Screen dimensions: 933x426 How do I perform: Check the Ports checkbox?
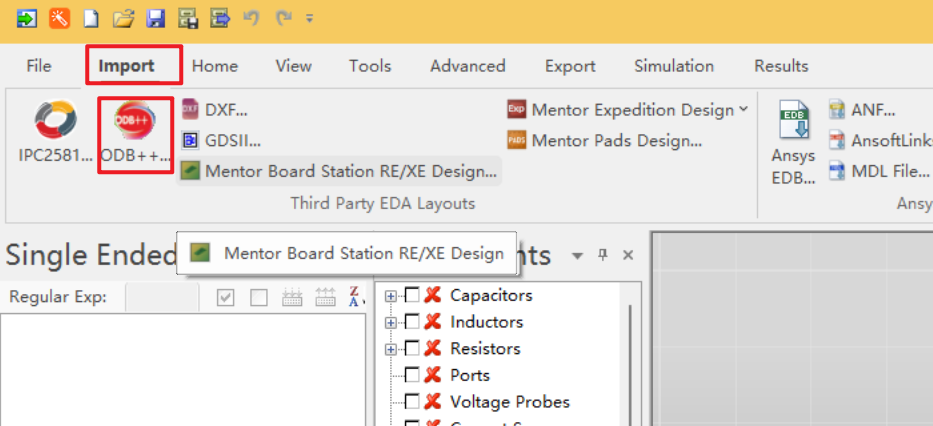click(x=412, y=375)
